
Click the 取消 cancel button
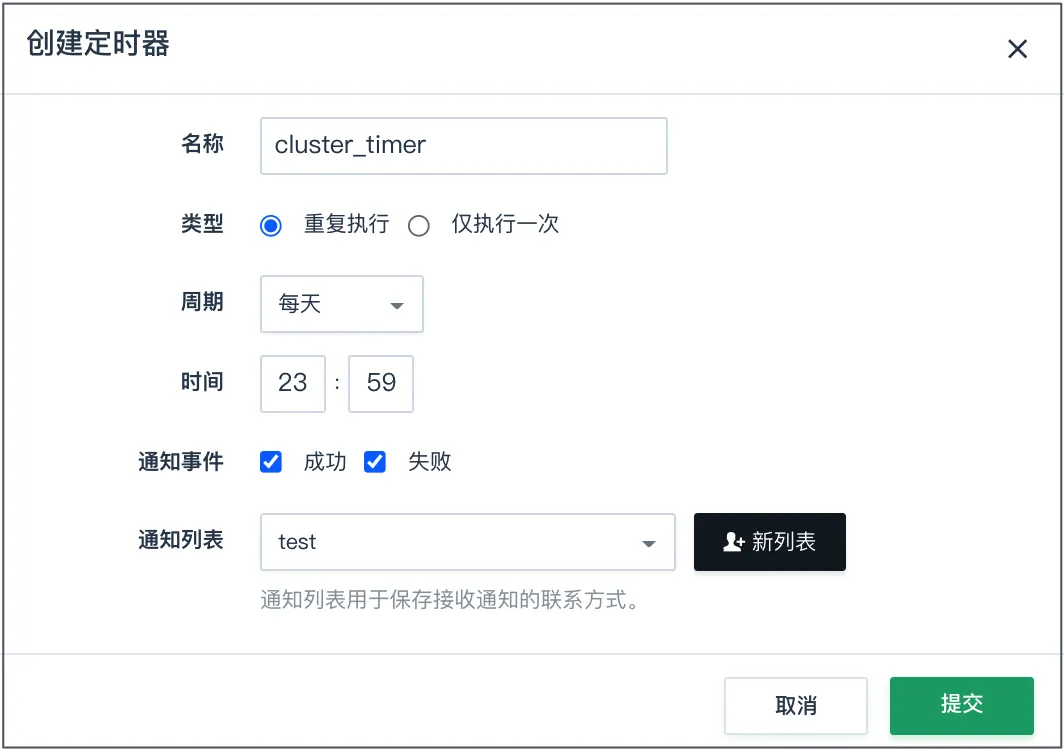[x=796, y=705]
